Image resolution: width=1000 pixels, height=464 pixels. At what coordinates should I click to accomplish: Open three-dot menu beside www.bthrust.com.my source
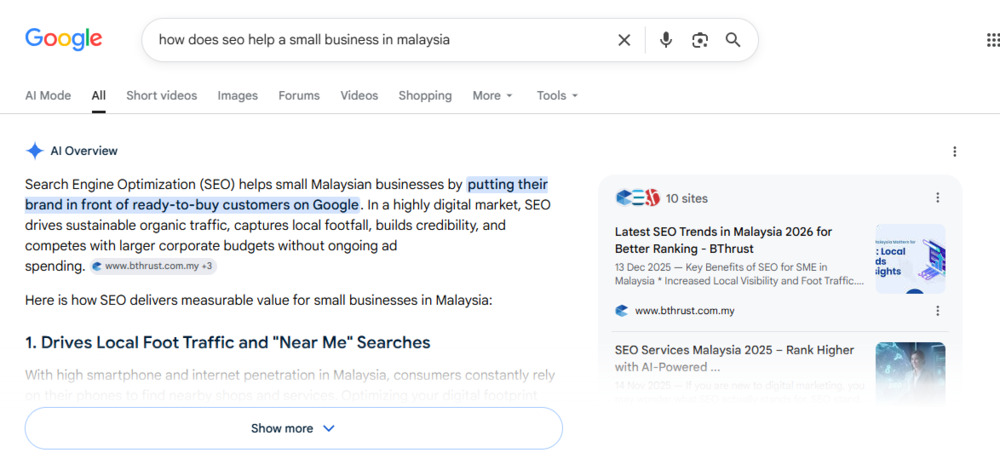pyautogui.click(x=938, y=310)
